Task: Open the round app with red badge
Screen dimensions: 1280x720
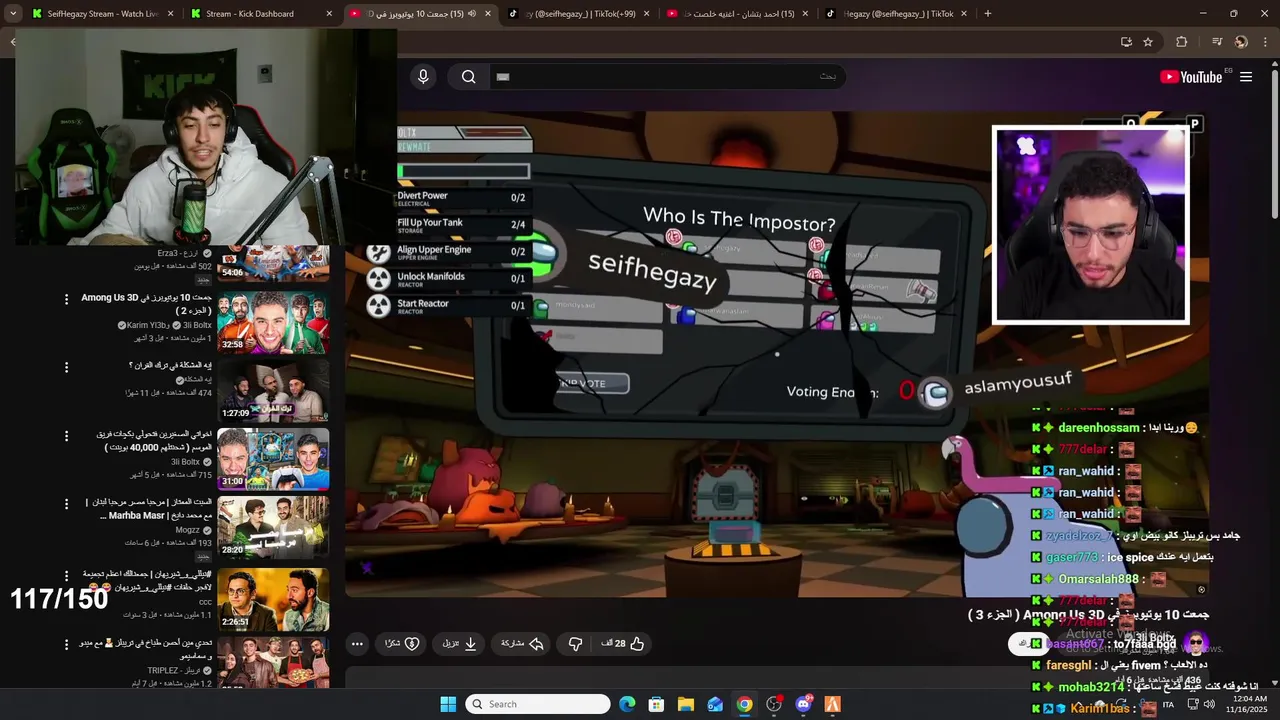Action: point(774,704)
